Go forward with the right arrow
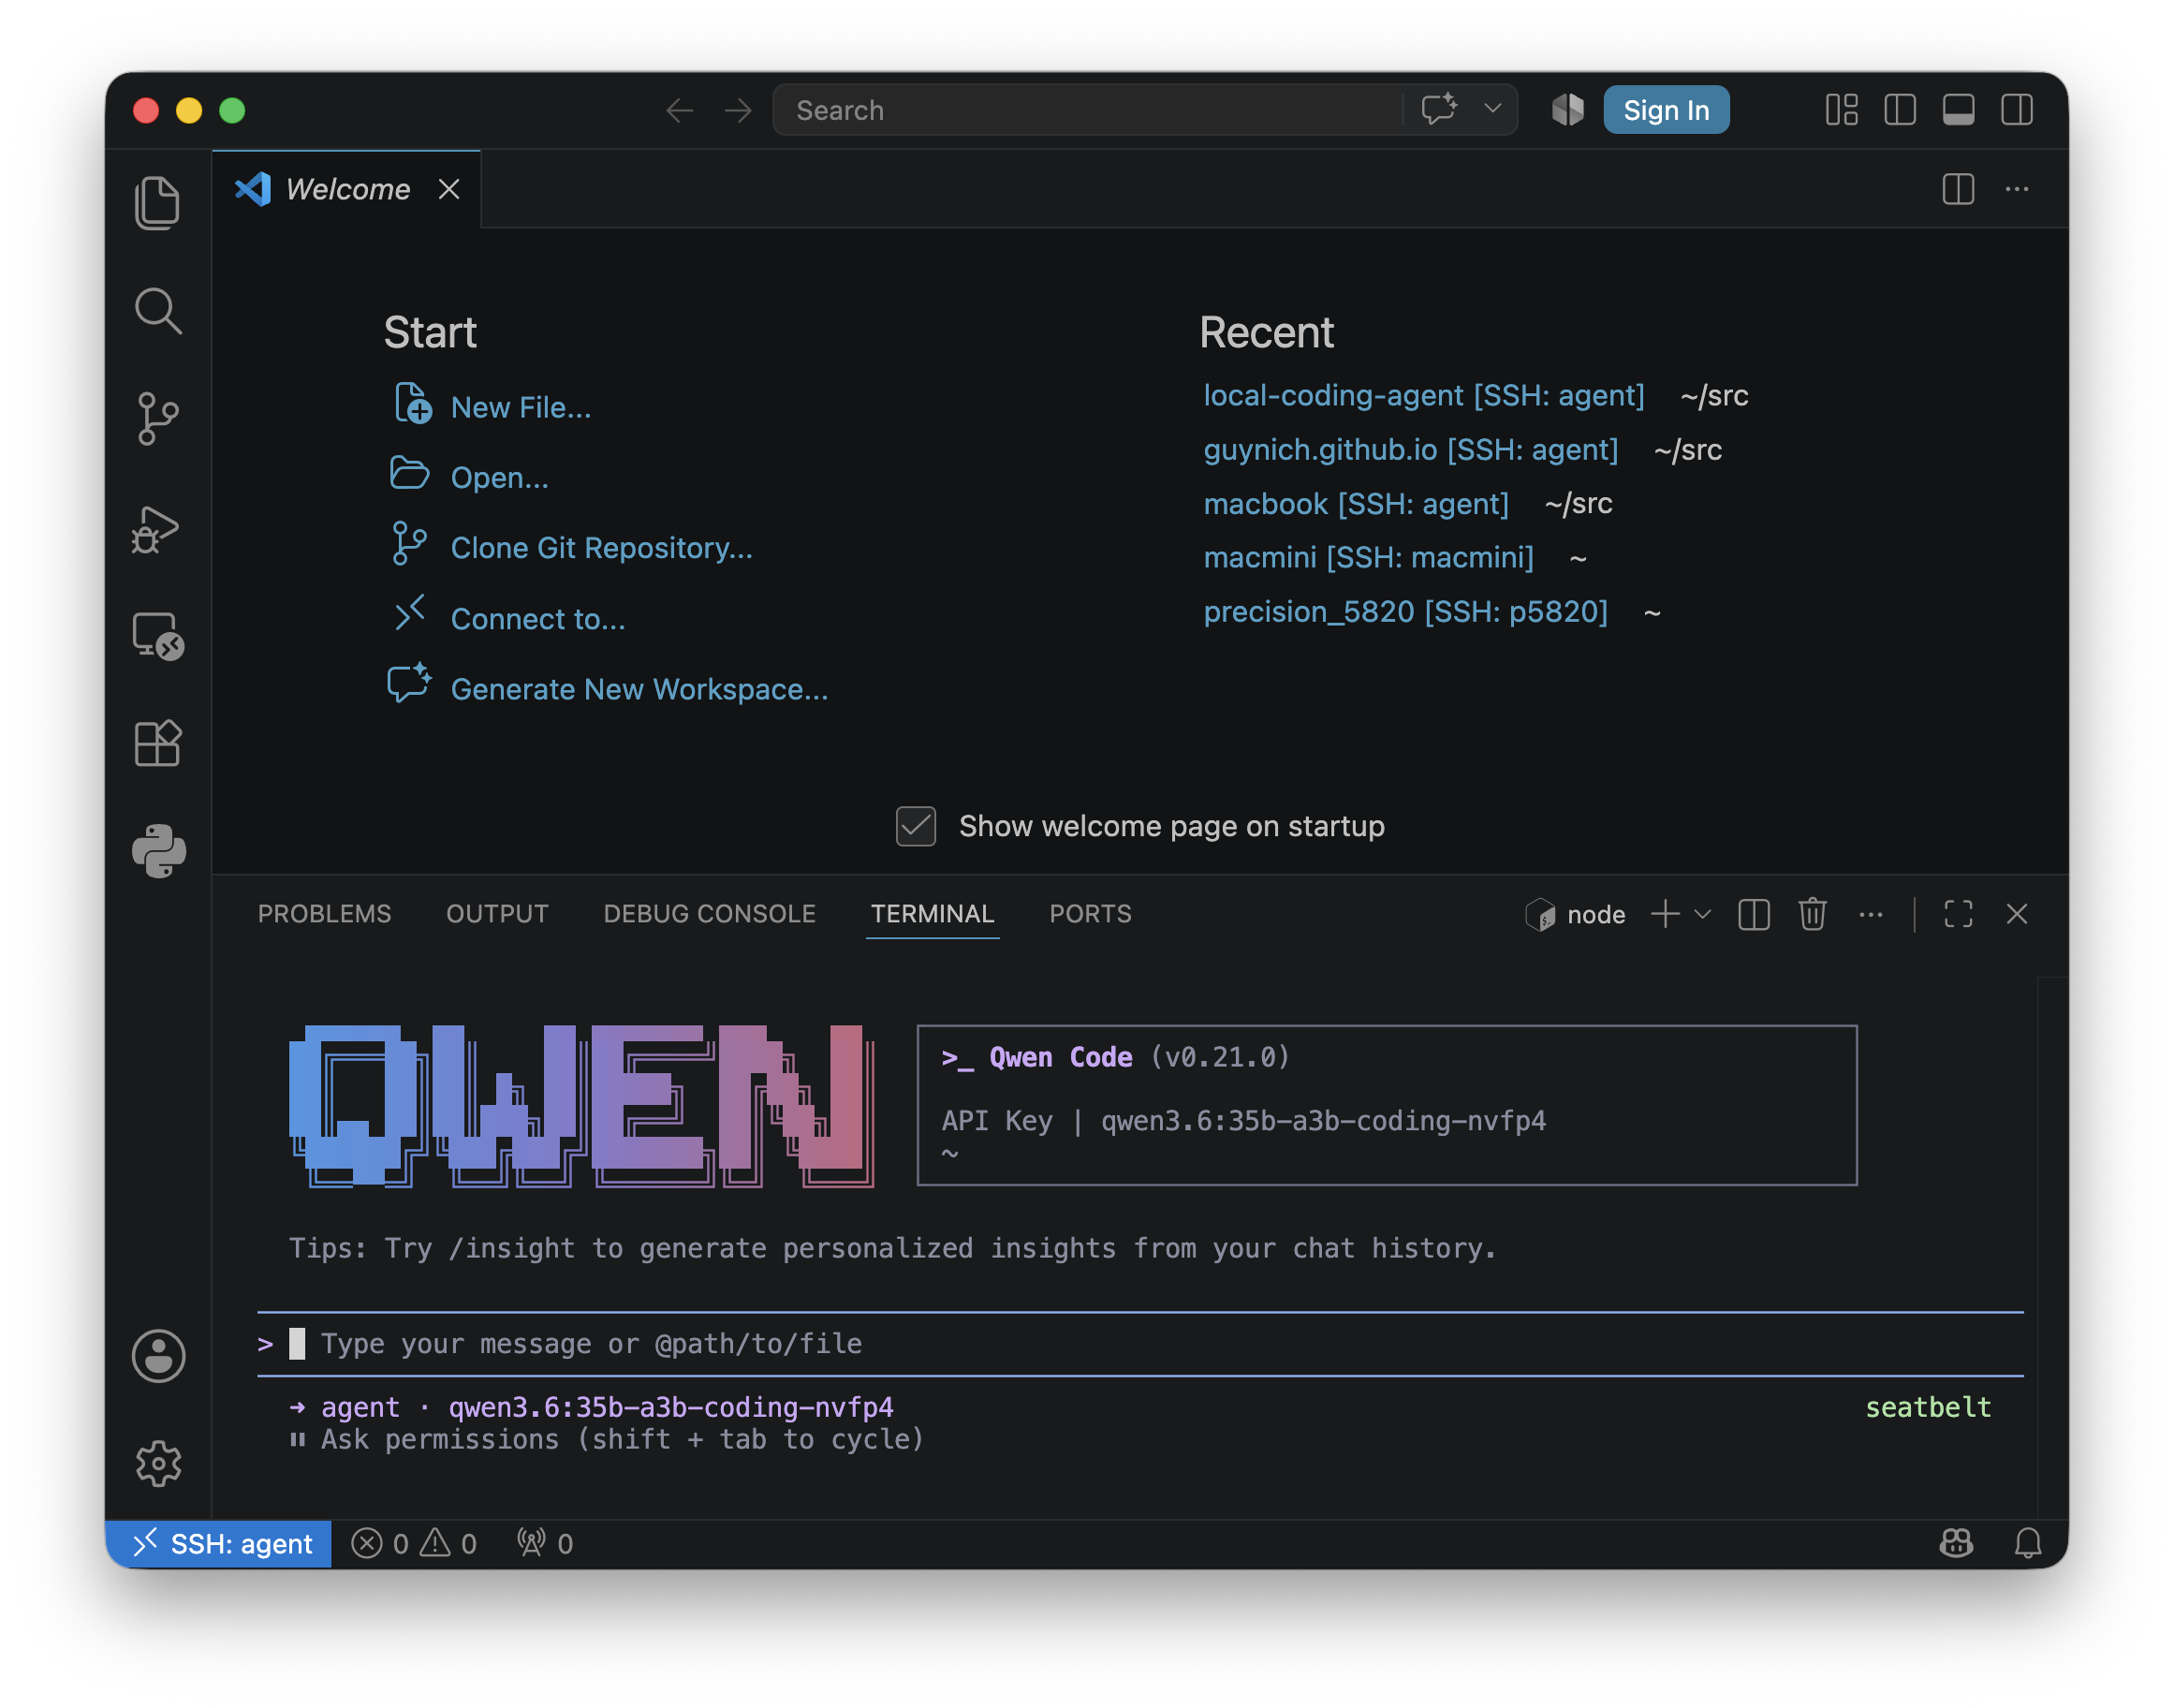 tap(738, 110)
